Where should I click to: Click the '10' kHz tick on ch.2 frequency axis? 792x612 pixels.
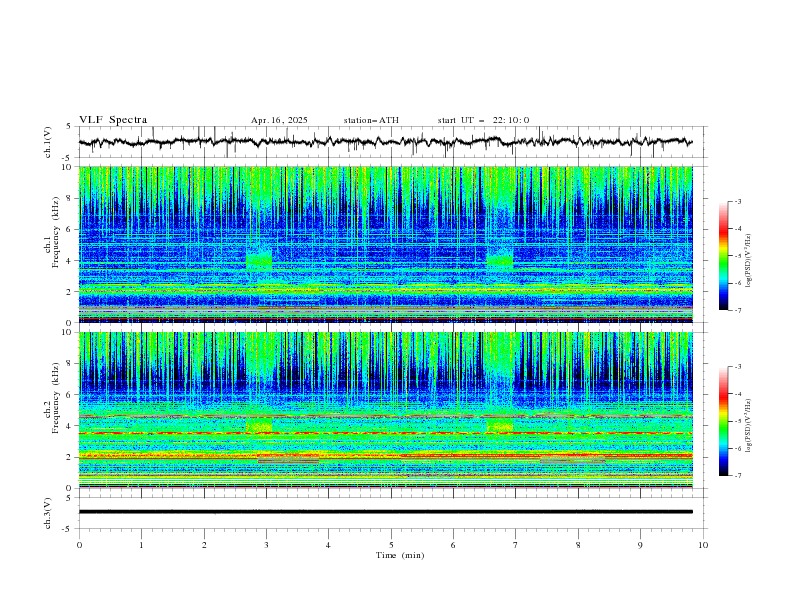tap(68, 332)
